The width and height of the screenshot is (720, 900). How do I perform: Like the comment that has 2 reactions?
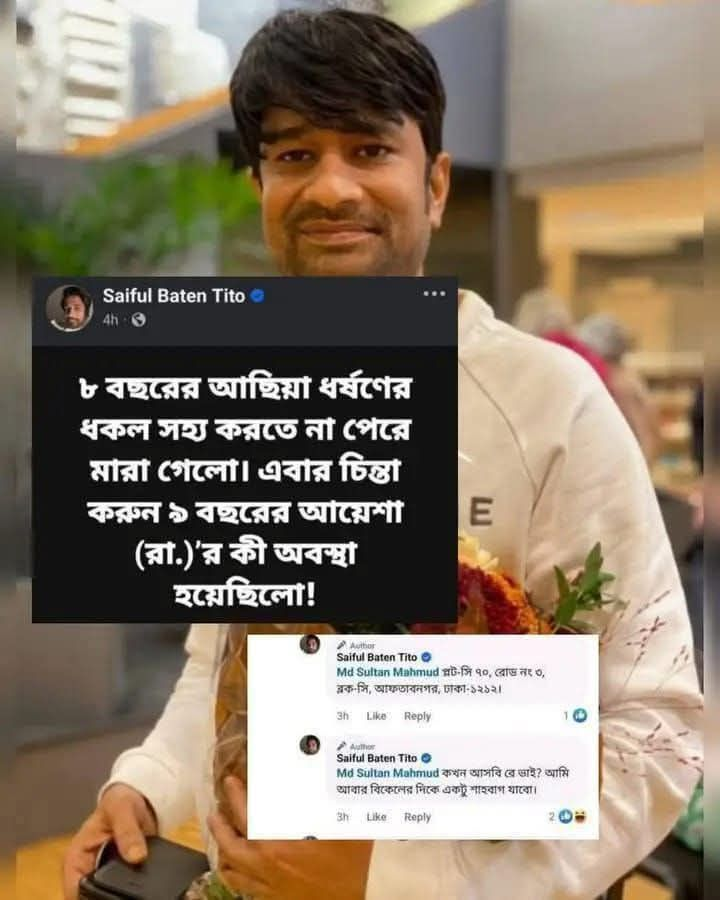click(x=376, y=817)
